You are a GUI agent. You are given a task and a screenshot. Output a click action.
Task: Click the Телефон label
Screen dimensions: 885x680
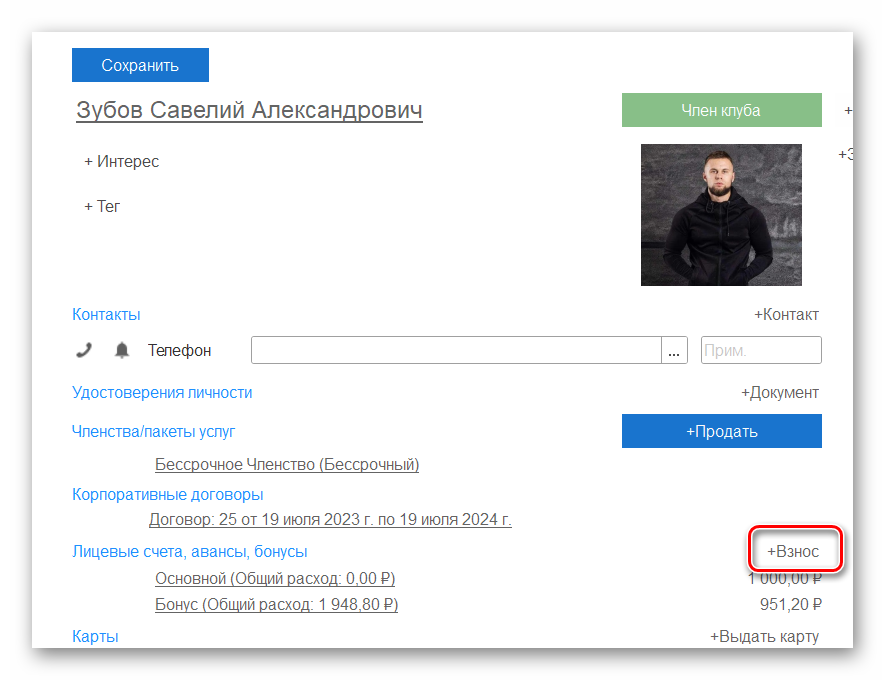179,350
